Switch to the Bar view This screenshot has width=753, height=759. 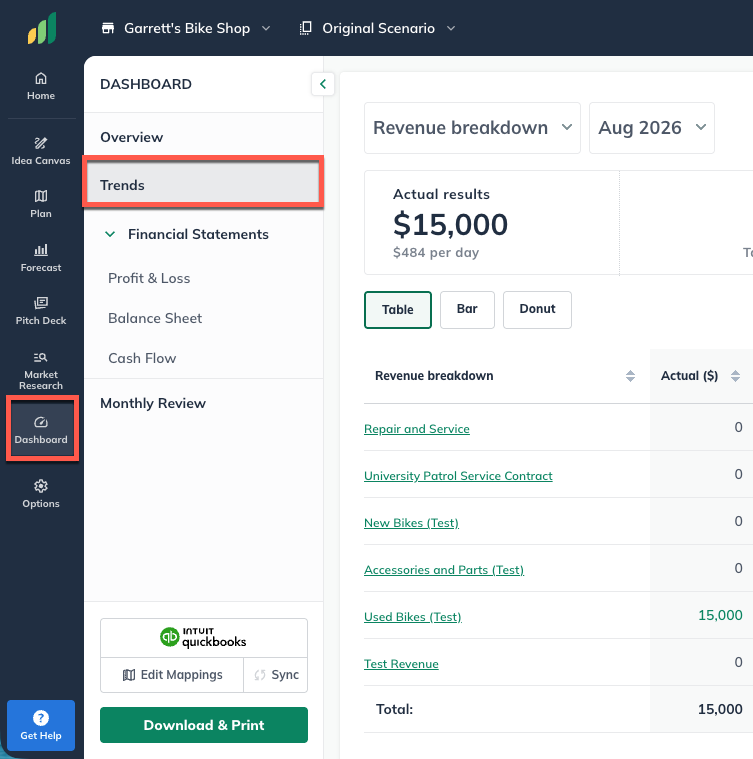click(467, 310)
